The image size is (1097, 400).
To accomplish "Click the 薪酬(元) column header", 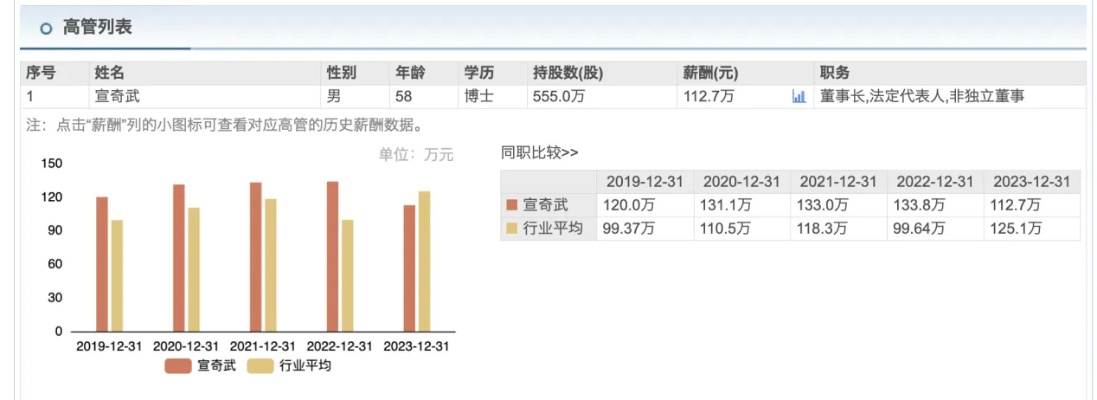I will coord(710,73).
